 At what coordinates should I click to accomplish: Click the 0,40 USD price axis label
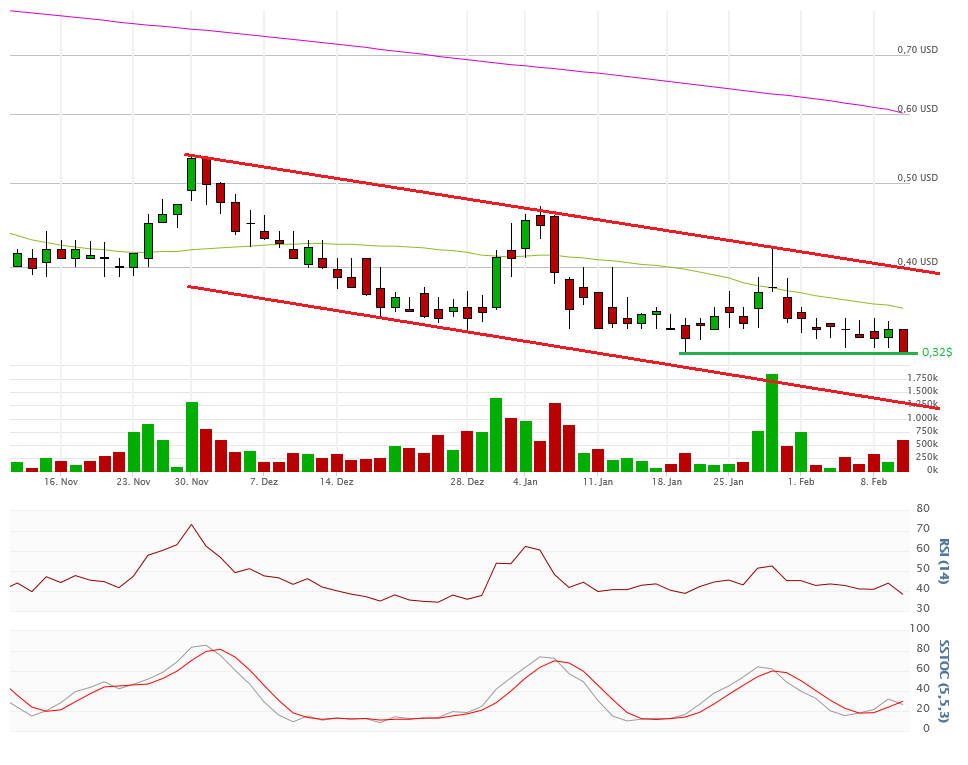pos(917,262)
